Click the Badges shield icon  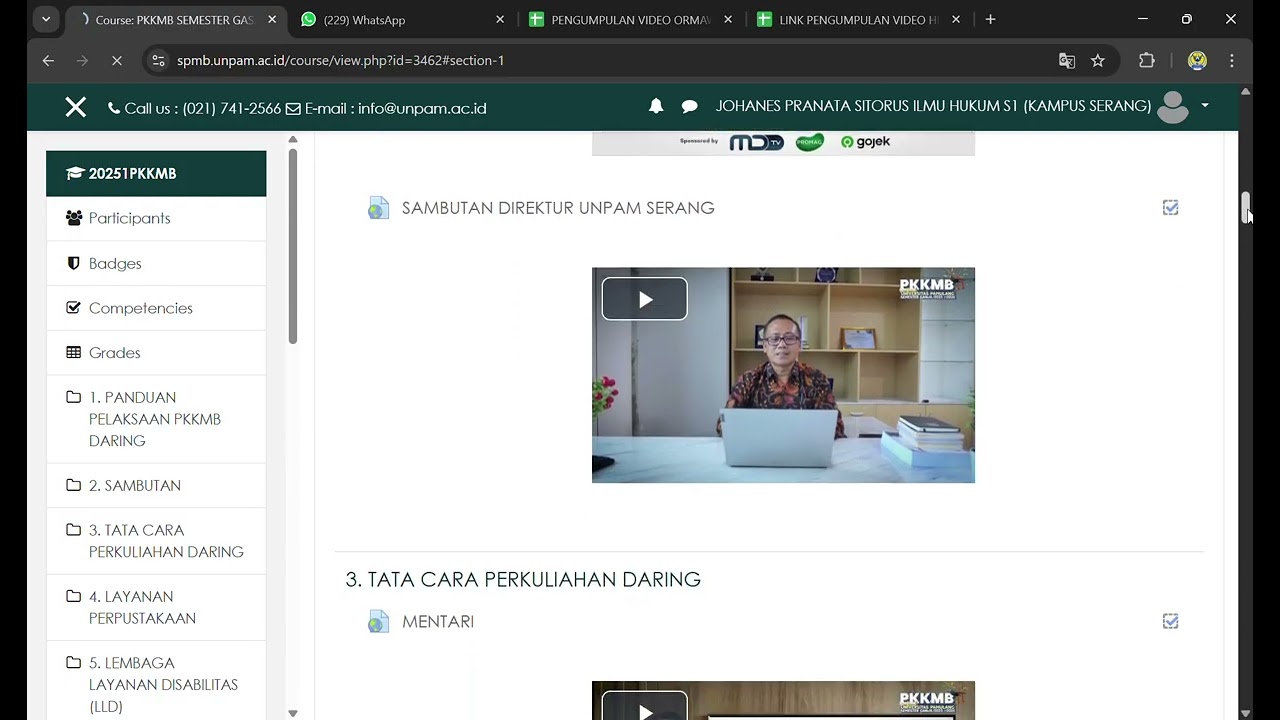pyautogui.click(x=73, y=263)
